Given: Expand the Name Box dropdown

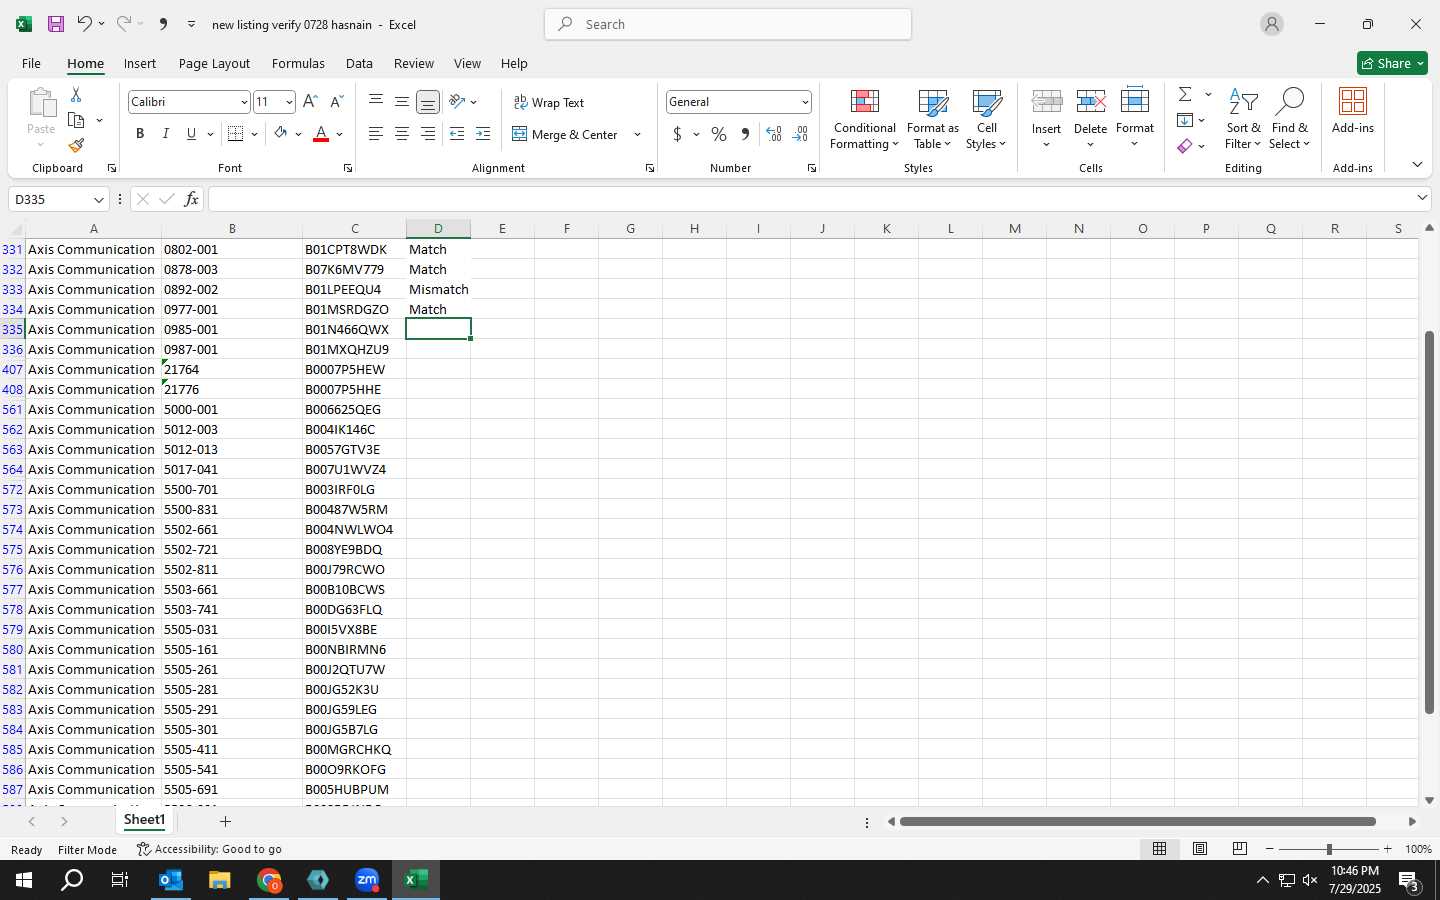Looking at the screenshot, I should click(x=98, y=199).
